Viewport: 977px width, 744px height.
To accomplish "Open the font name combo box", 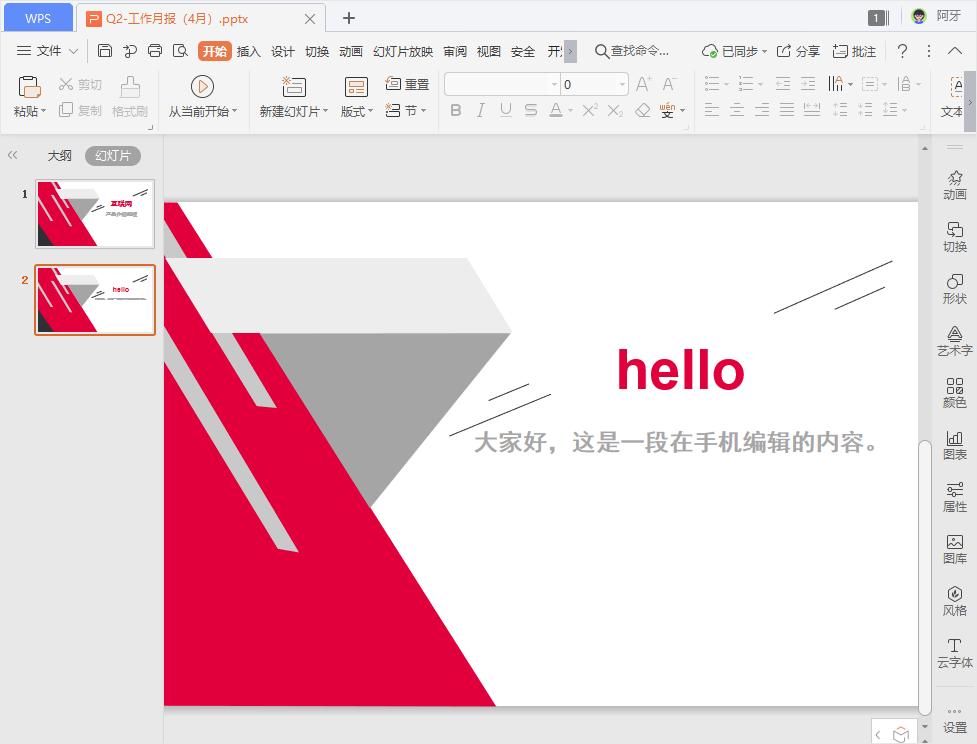I will coord(502,84).
